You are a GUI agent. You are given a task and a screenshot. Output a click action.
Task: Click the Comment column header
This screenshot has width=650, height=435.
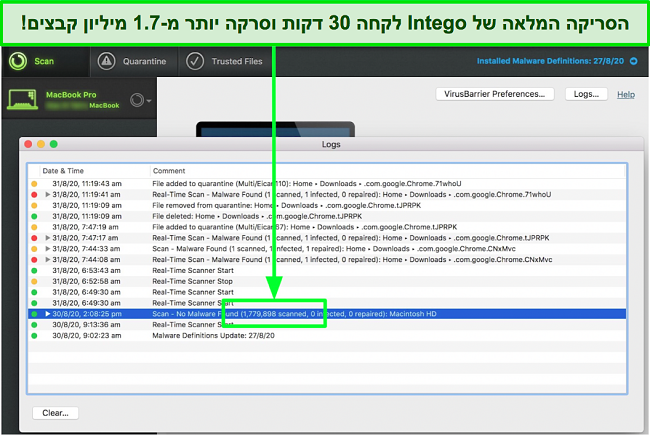tap(169, 171)
